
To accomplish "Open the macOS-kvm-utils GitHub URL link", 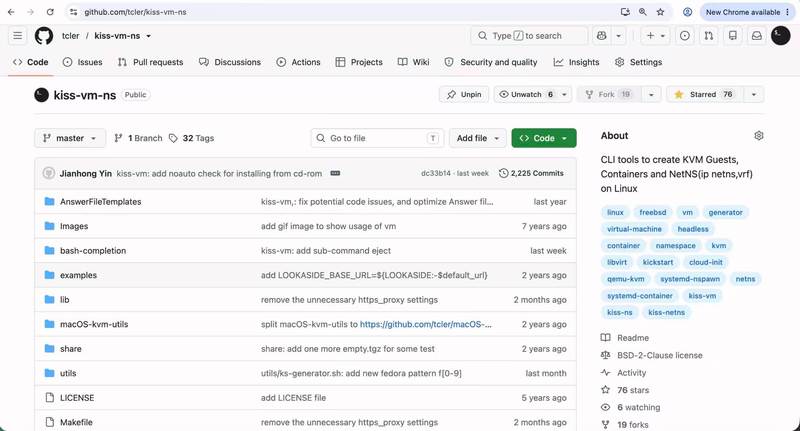I will 426,324.
